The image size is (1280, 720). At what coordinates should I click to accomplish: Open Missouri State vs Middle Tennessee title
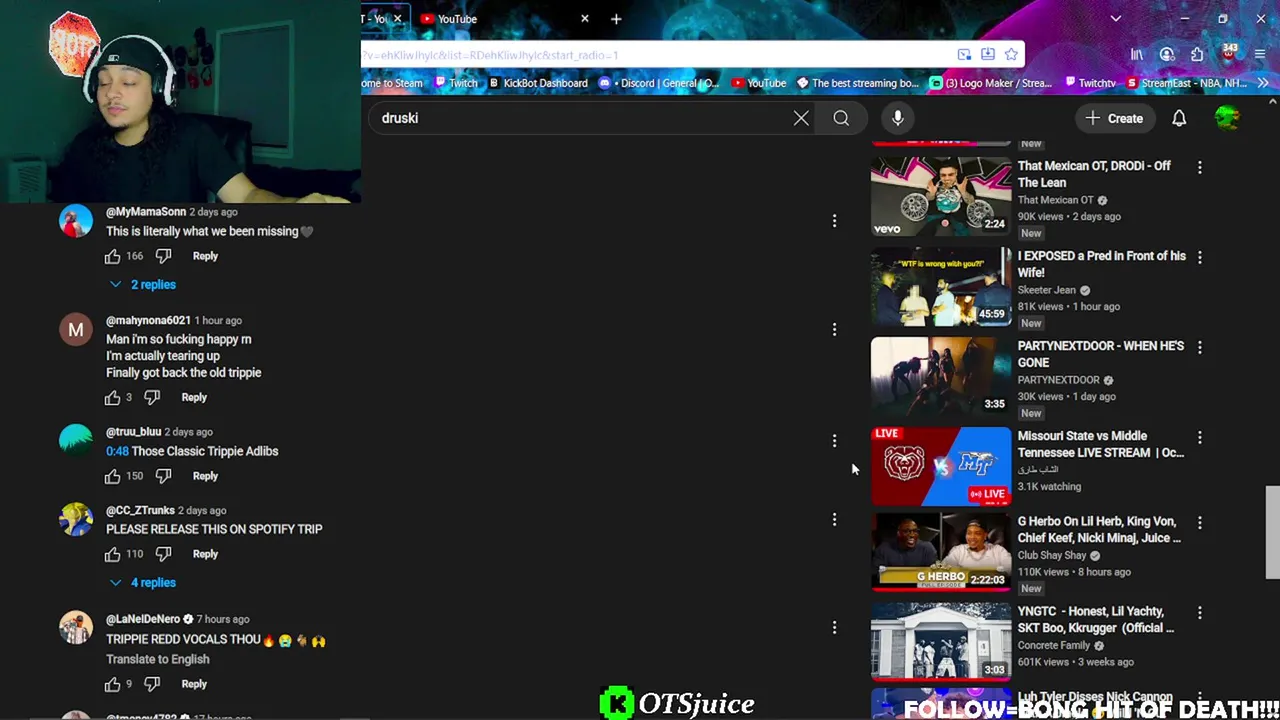pos(1100,444)
